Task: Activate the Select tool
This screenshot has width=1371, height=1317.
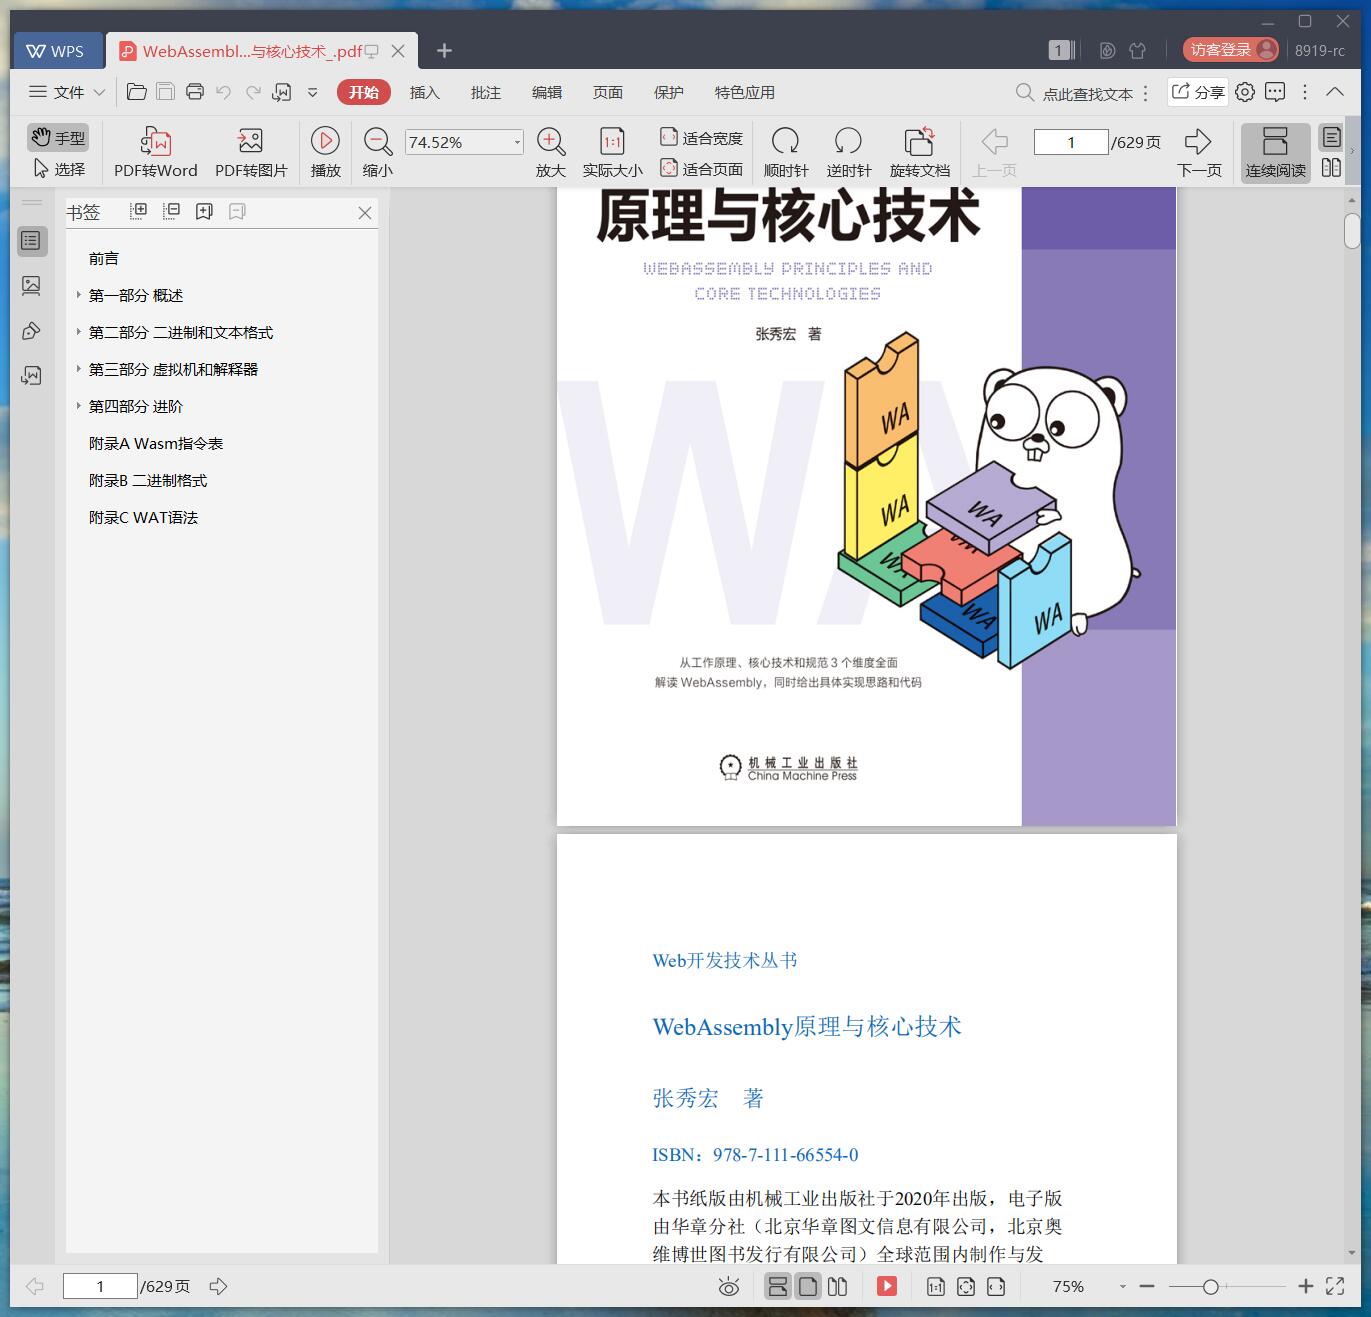Action: 58,169
